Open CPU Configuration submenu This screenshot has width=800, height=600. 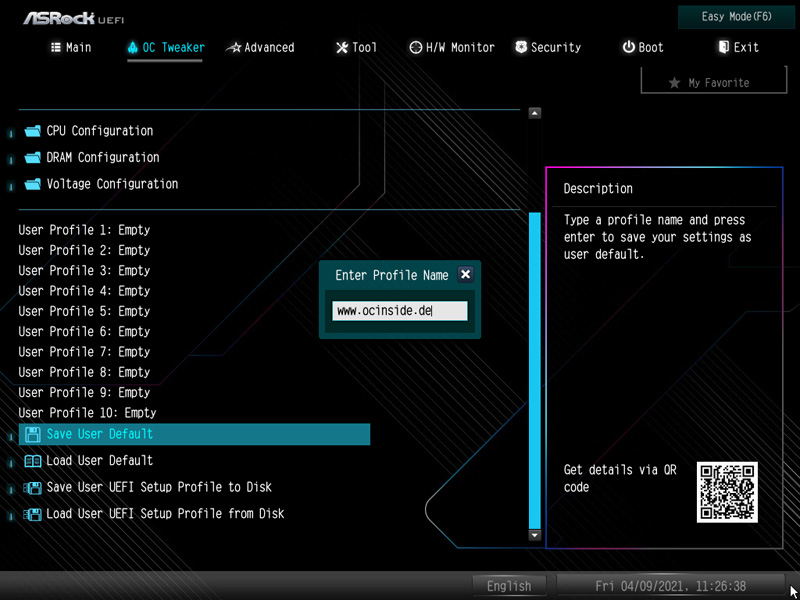pyautogui.click(x=99, y=131)
